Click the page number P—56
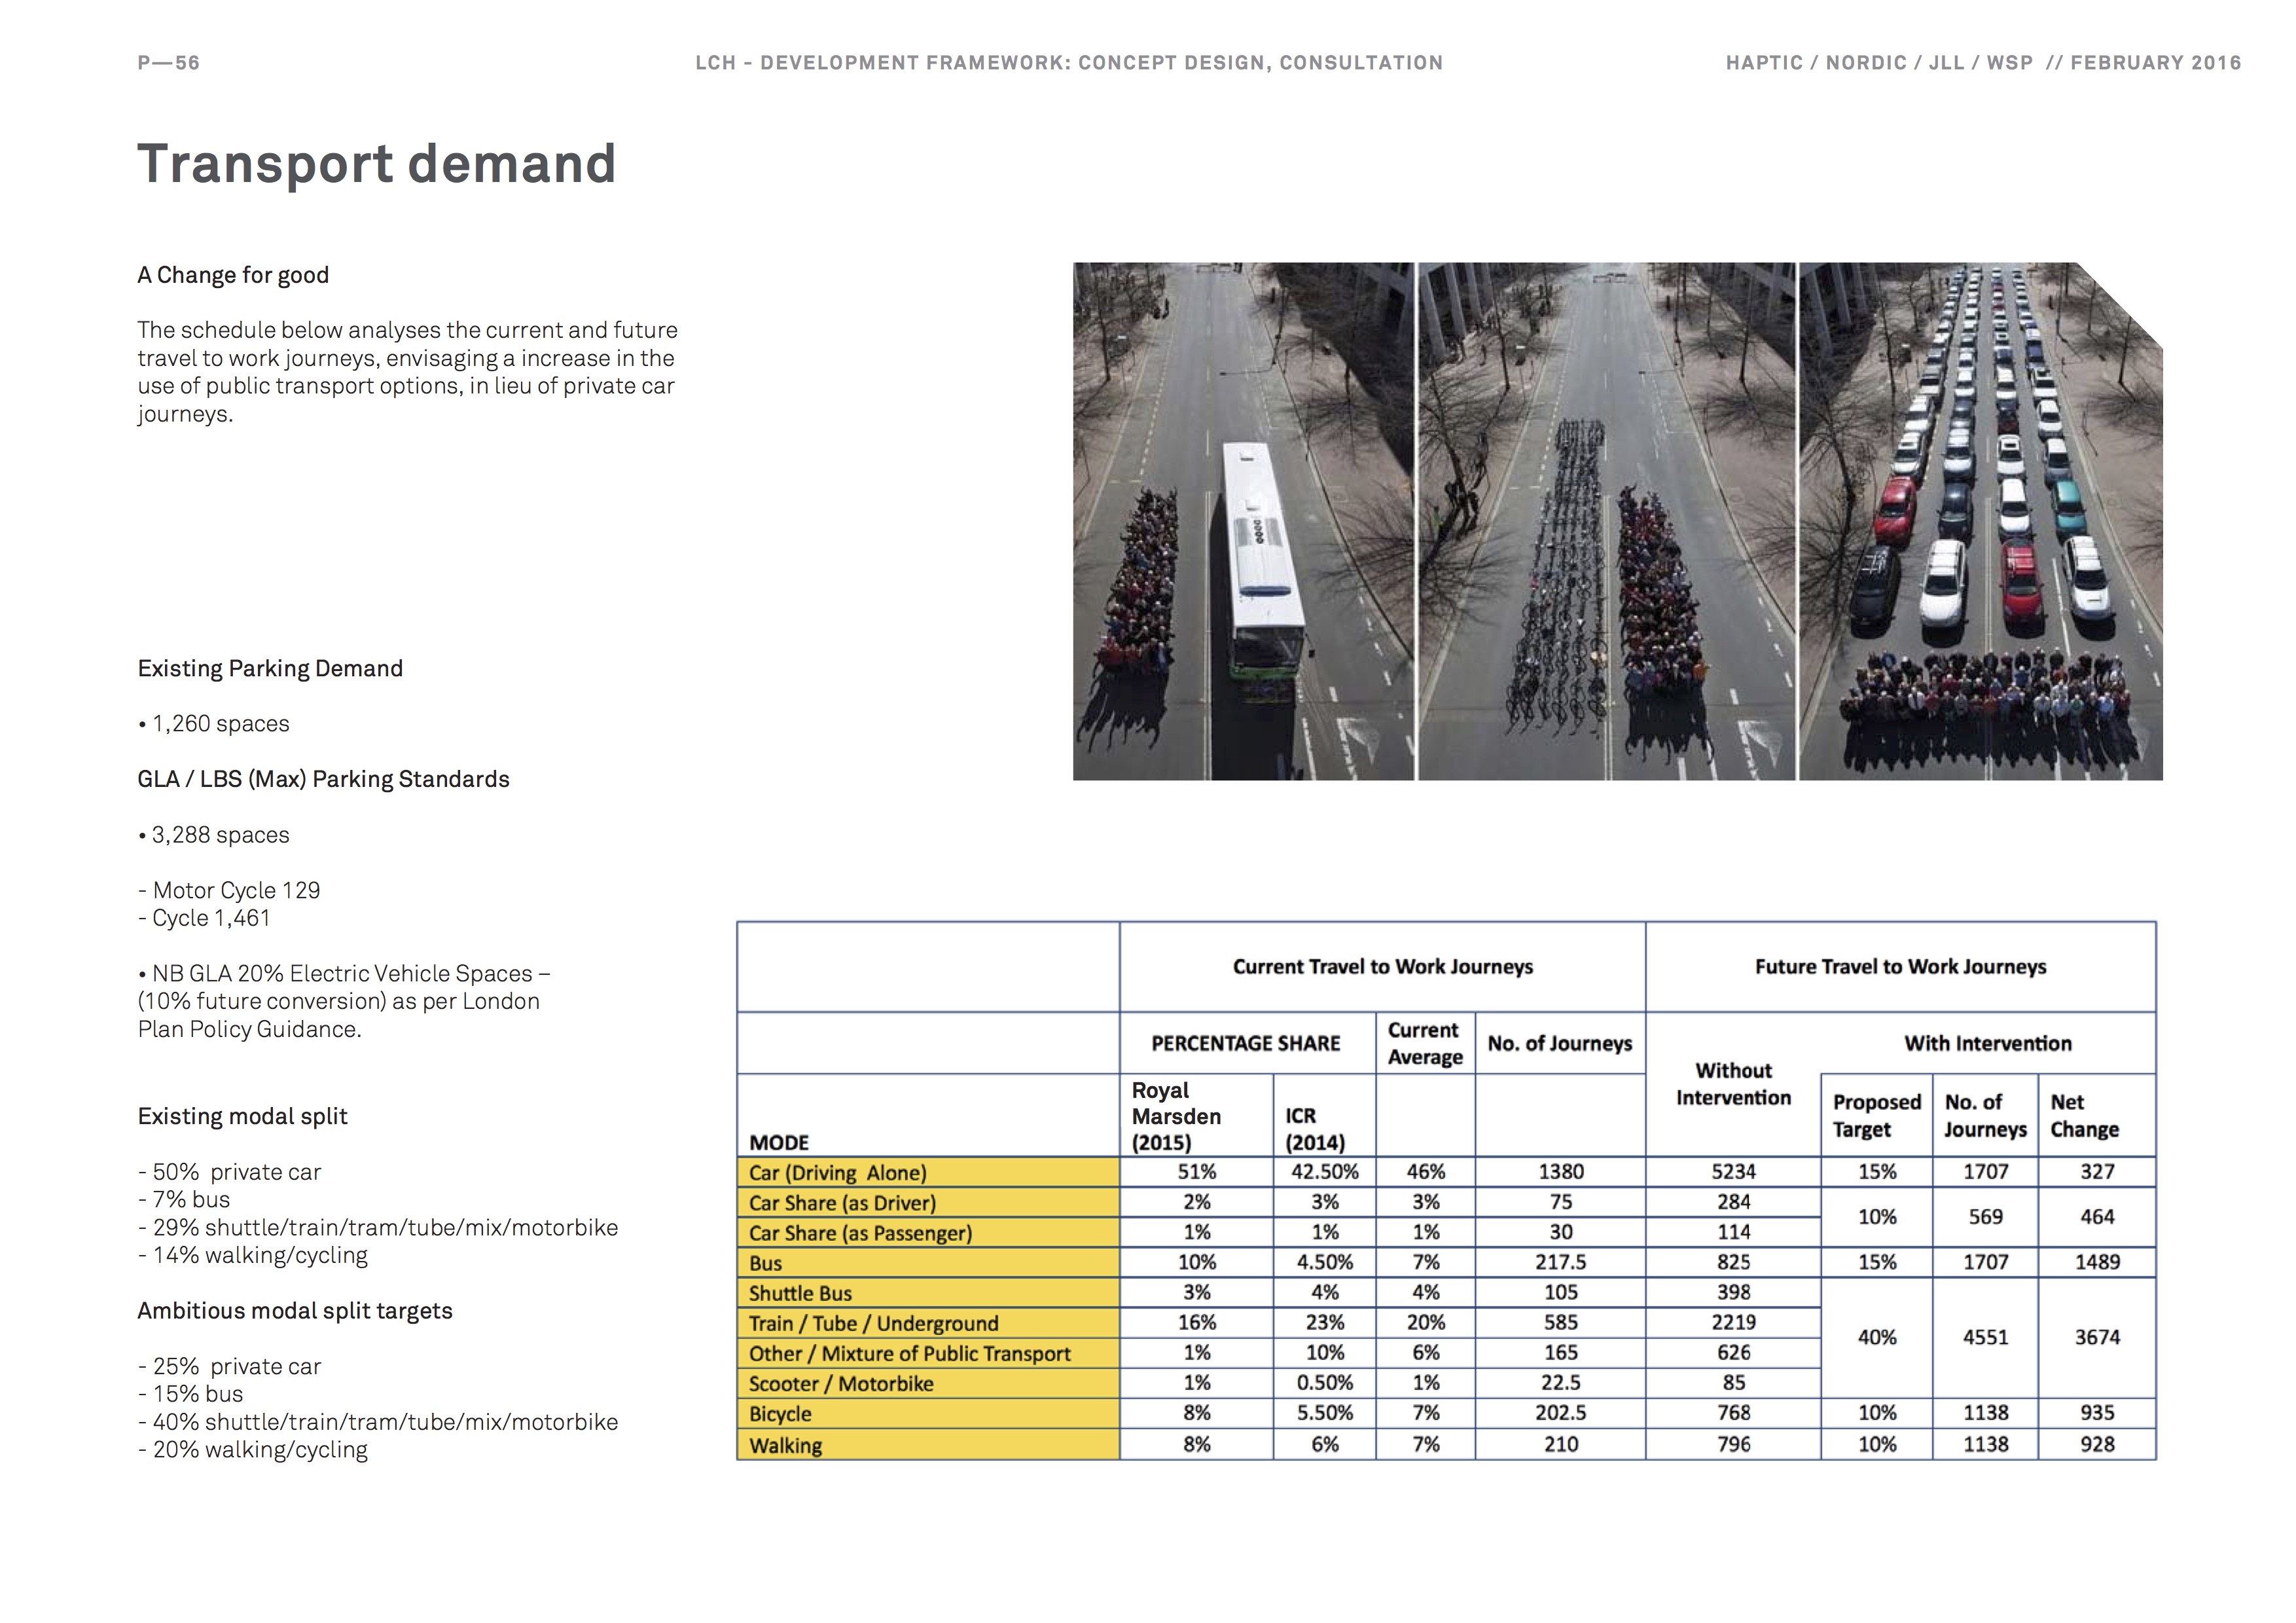The image size is (2296, 1623). [169, 63]
